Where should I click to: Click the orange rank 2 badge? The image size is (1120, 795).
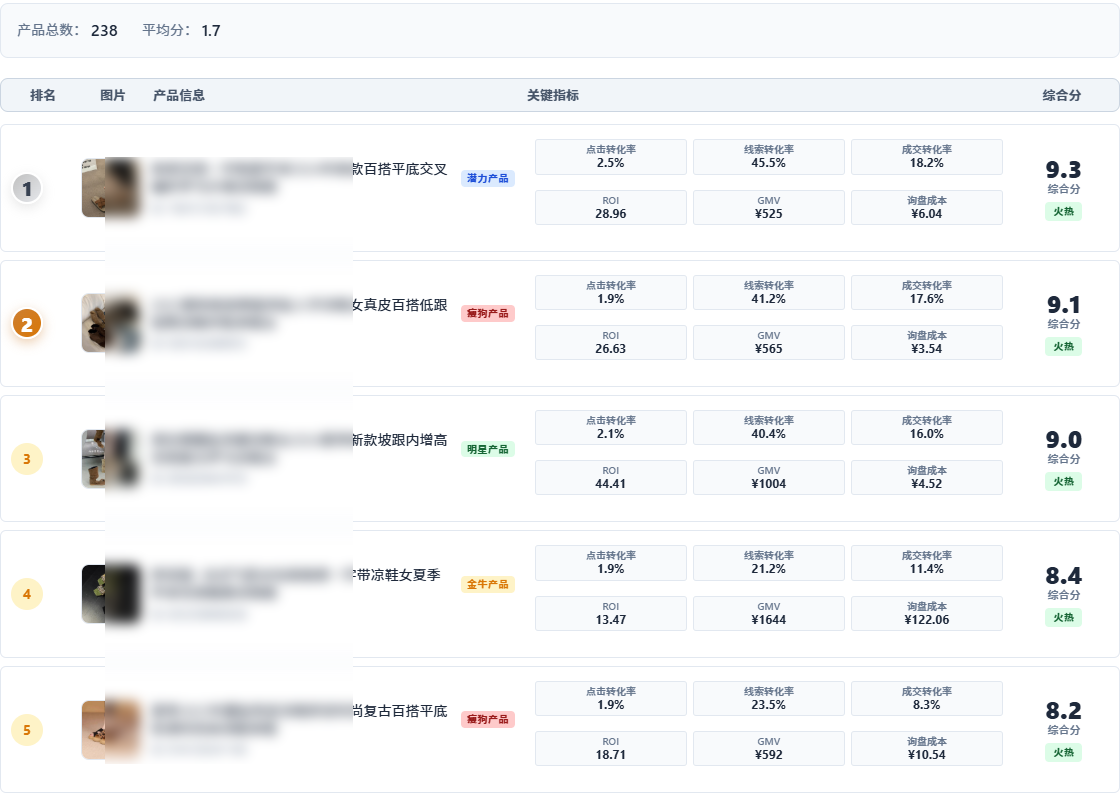[27, 324]
